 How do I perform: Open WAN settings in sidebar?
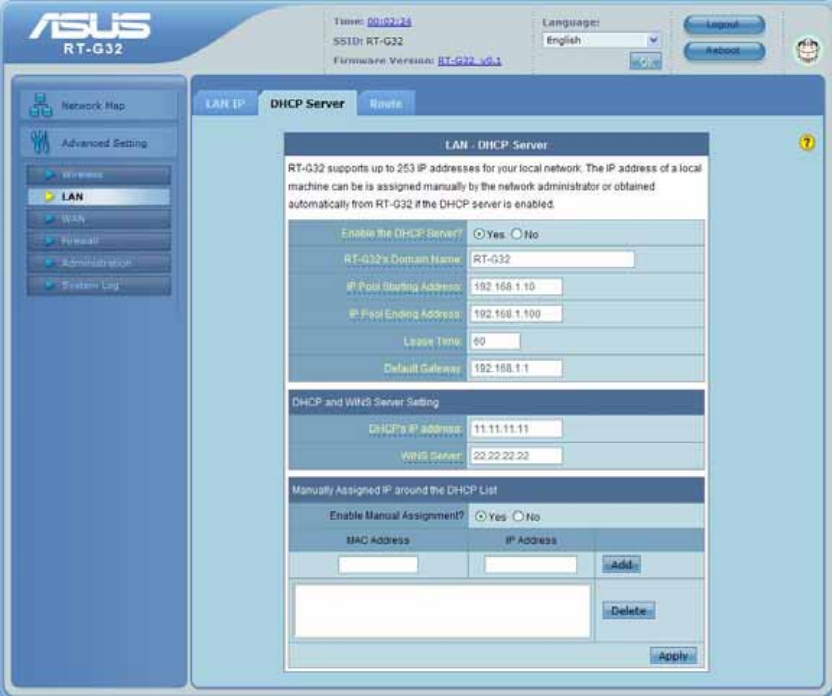click(99, 219)
